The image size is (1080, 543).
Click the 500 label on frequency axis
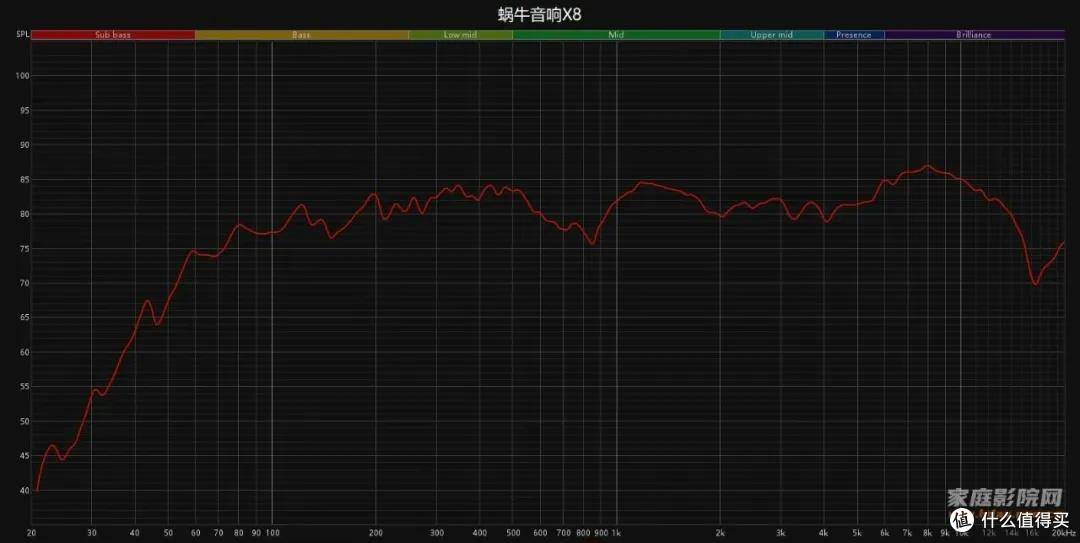tap(513, 533)
